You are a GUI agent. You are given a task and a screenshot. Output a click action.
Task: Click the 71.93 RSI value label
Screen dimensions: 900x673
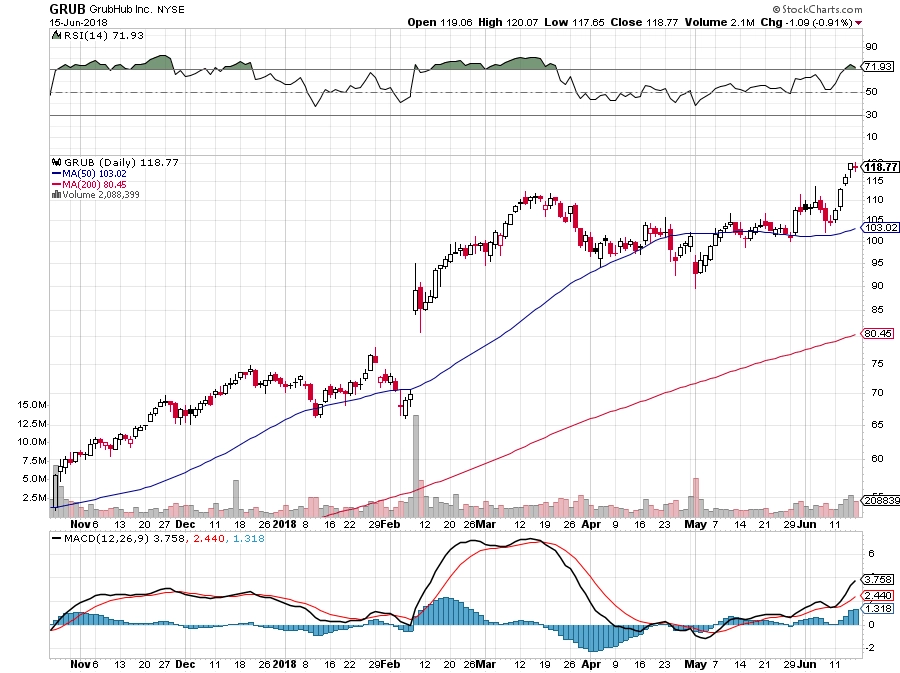coord(878,67)
